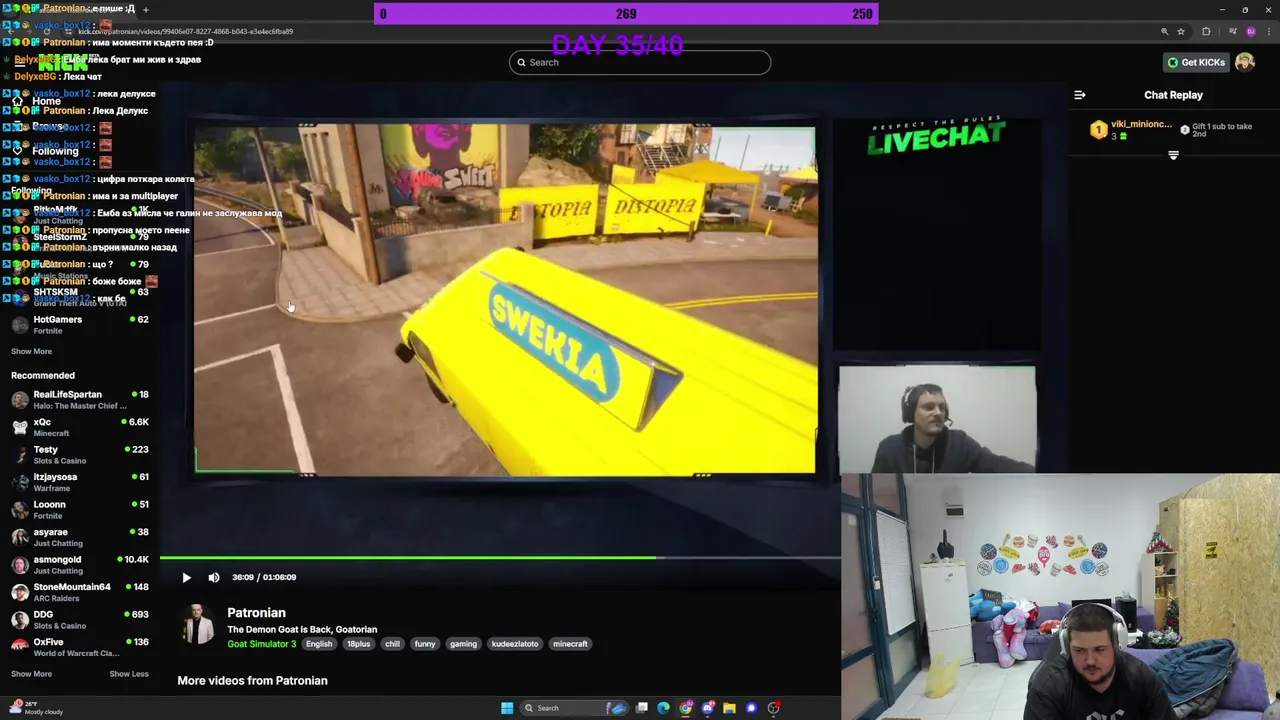Open StoneMountain64 recommended channel

[x=80, y=592]
